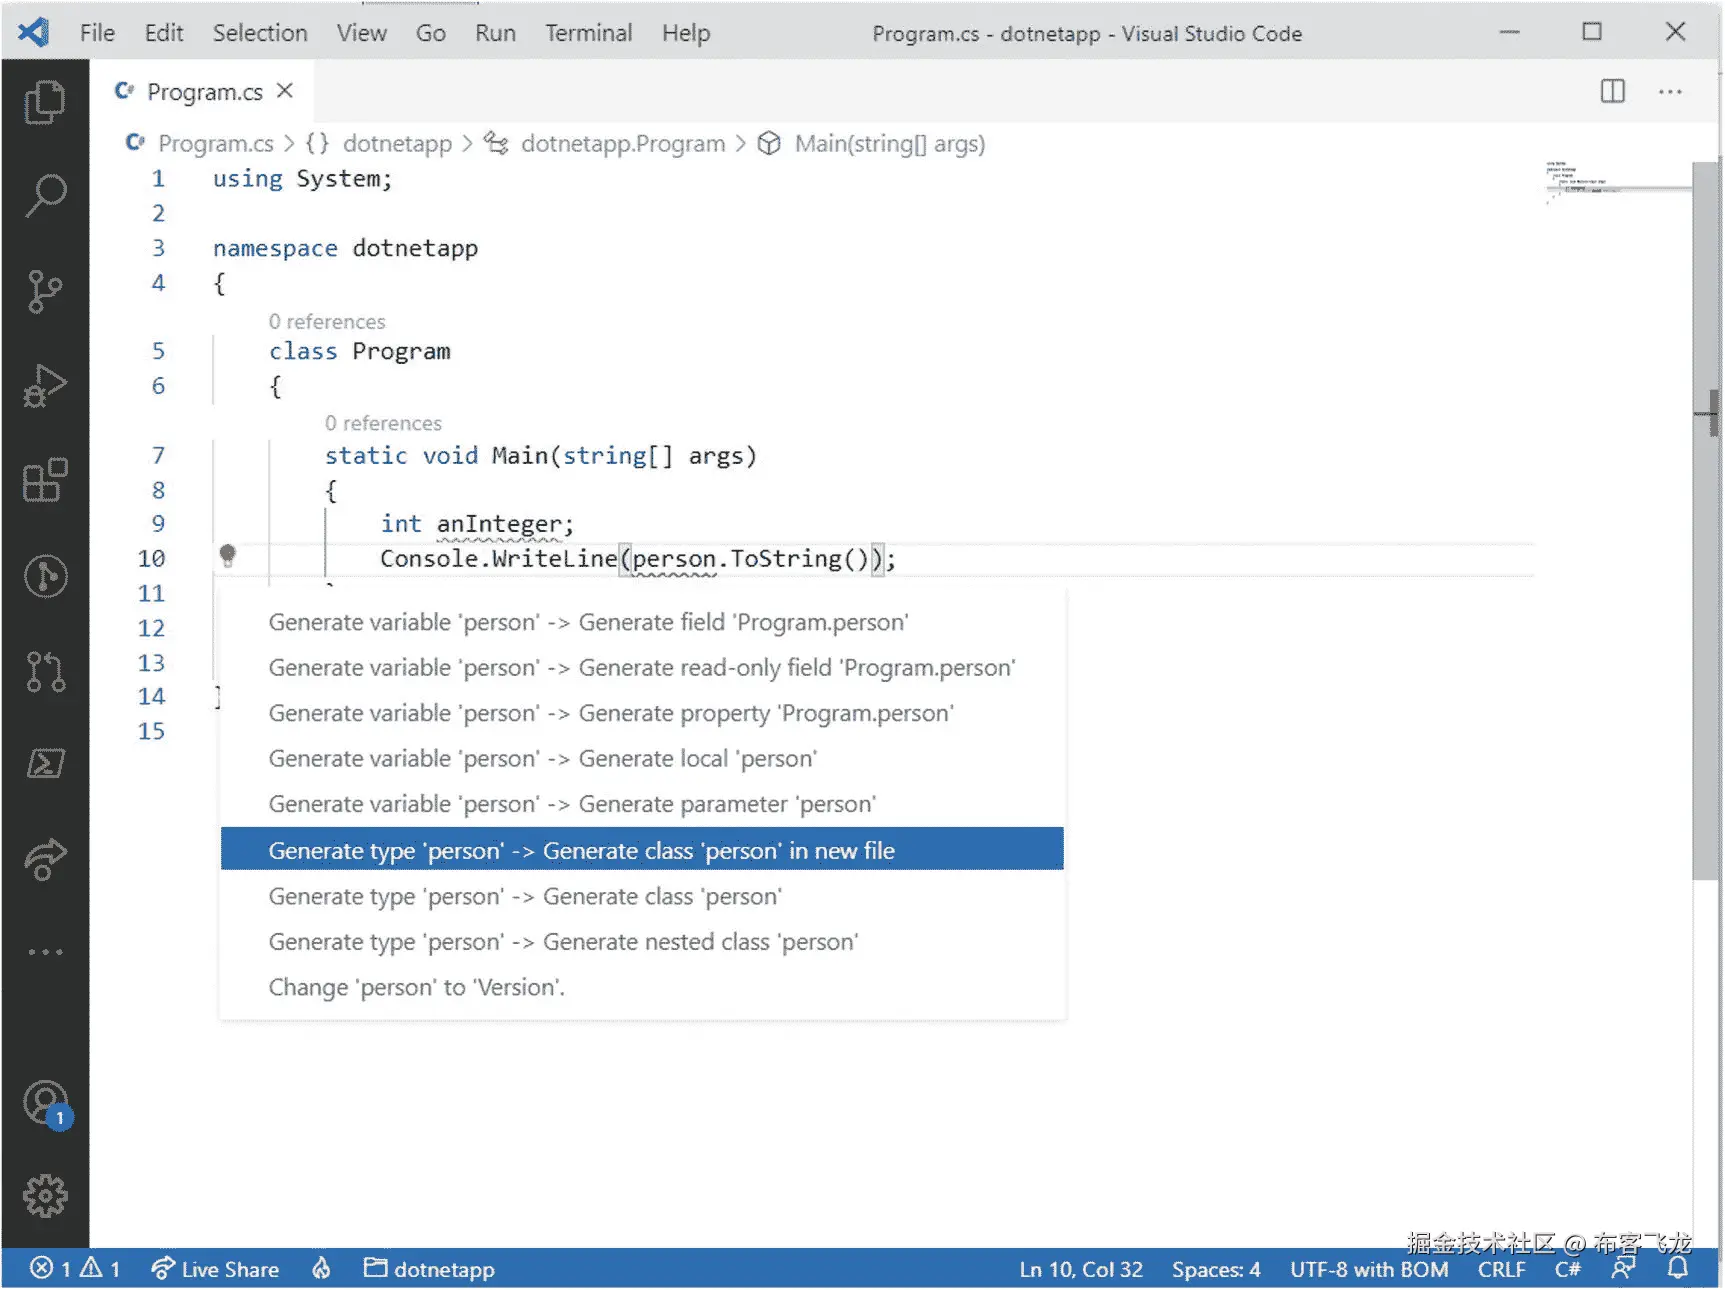Open the Accounts icon with badge
The height and width of the screenshot is (1290, 1725).
(x=46, y=1105)
